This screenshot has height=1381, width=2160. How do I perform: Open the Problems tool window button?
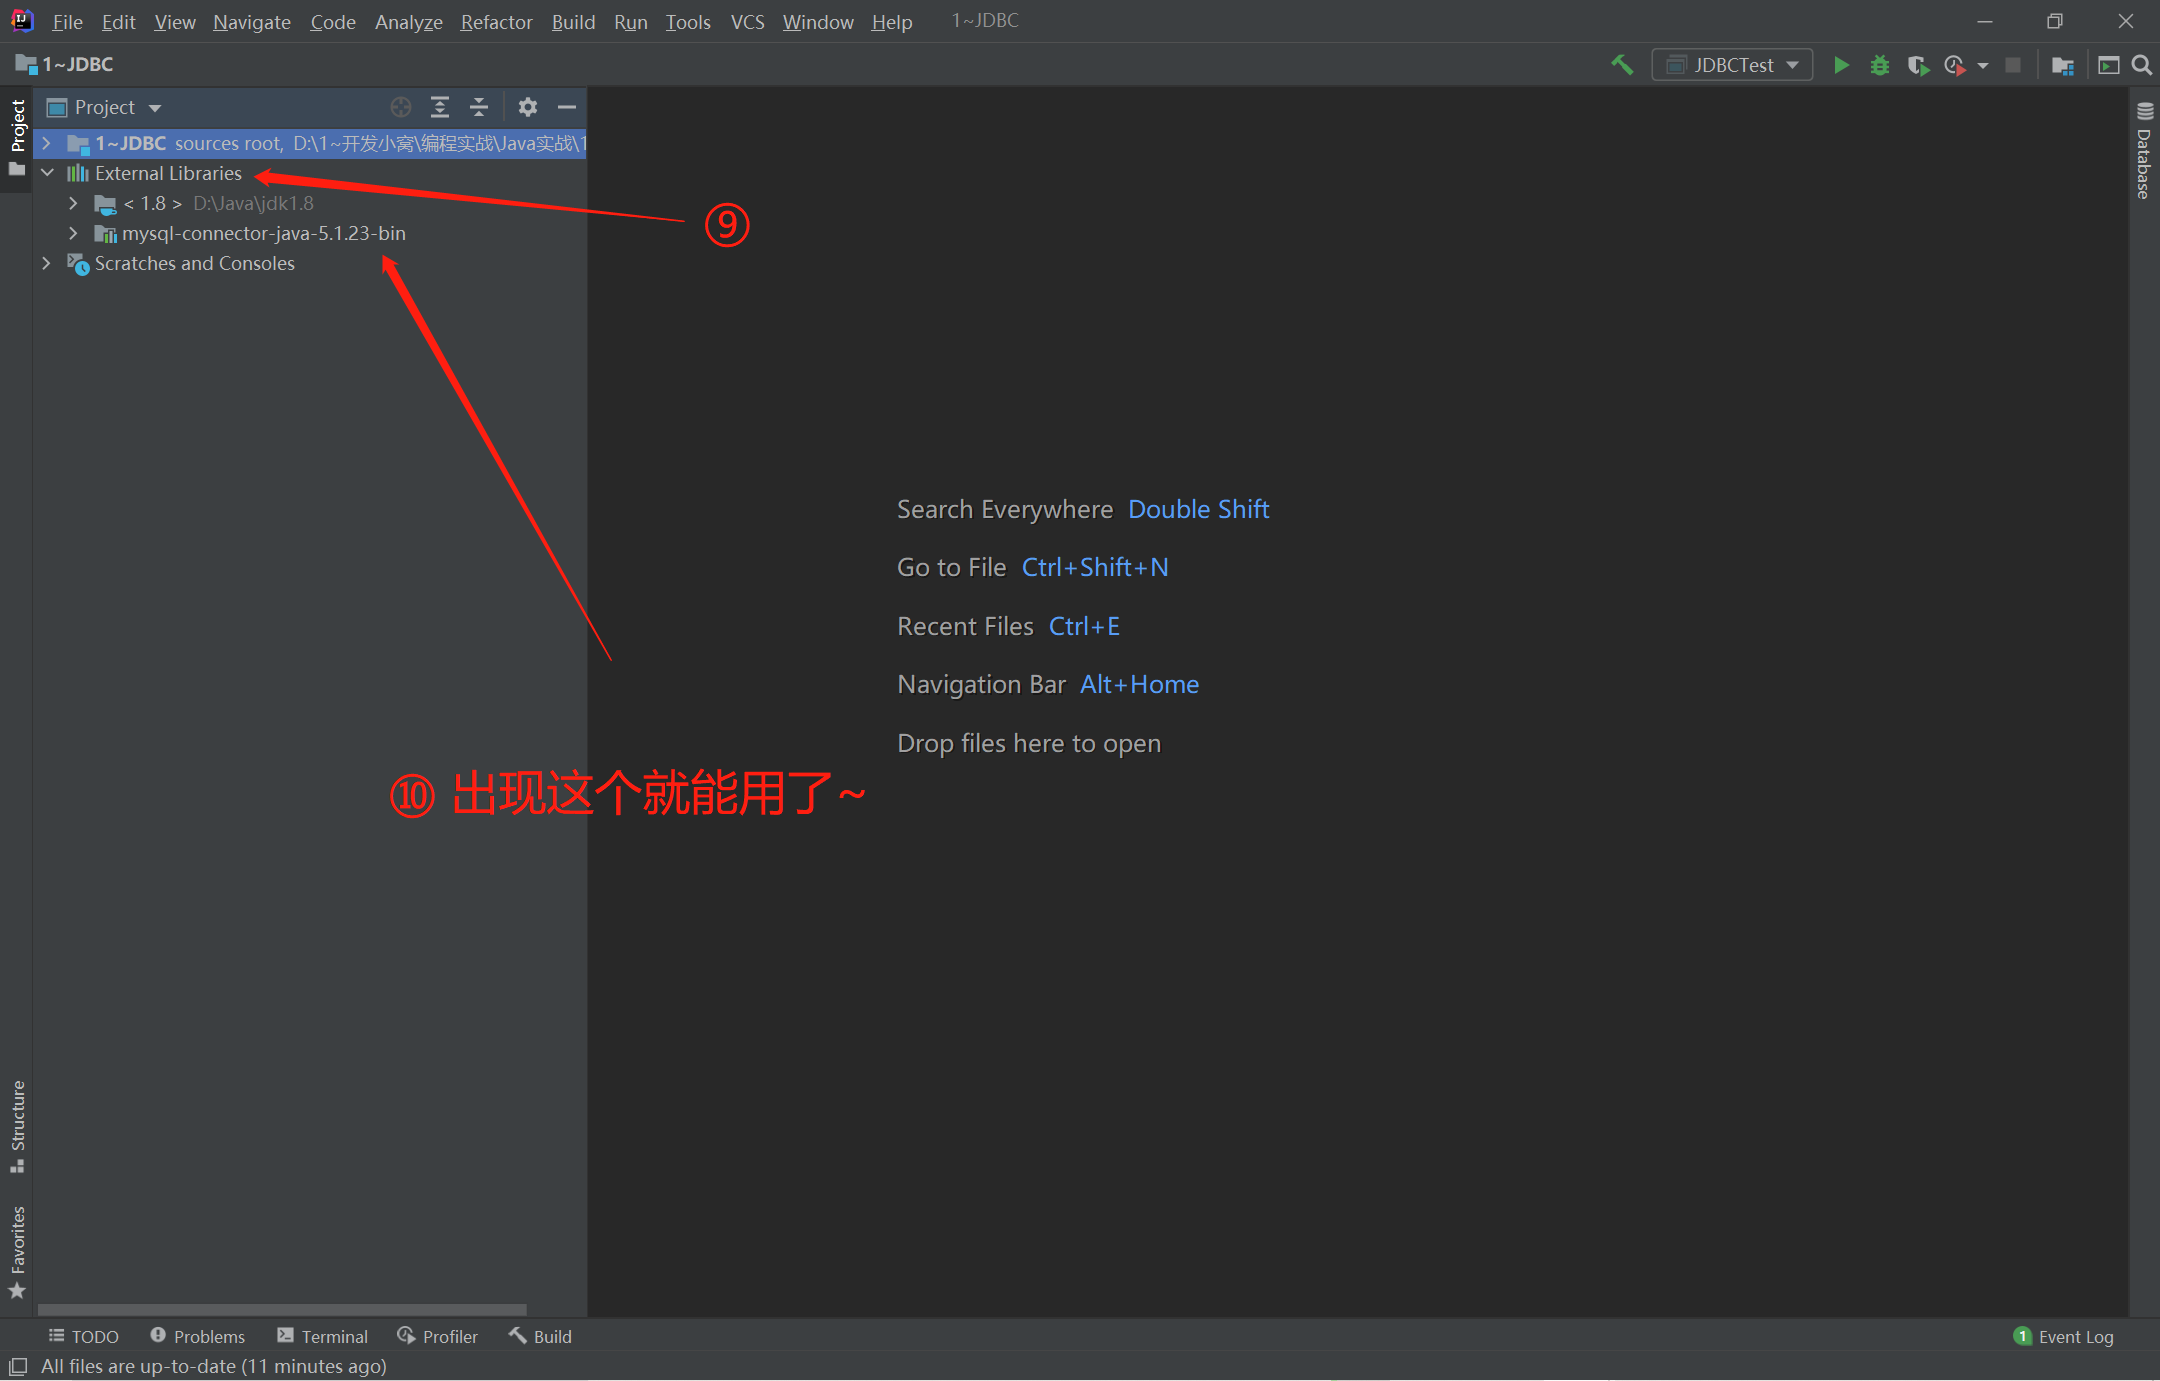pos(198,1336)
